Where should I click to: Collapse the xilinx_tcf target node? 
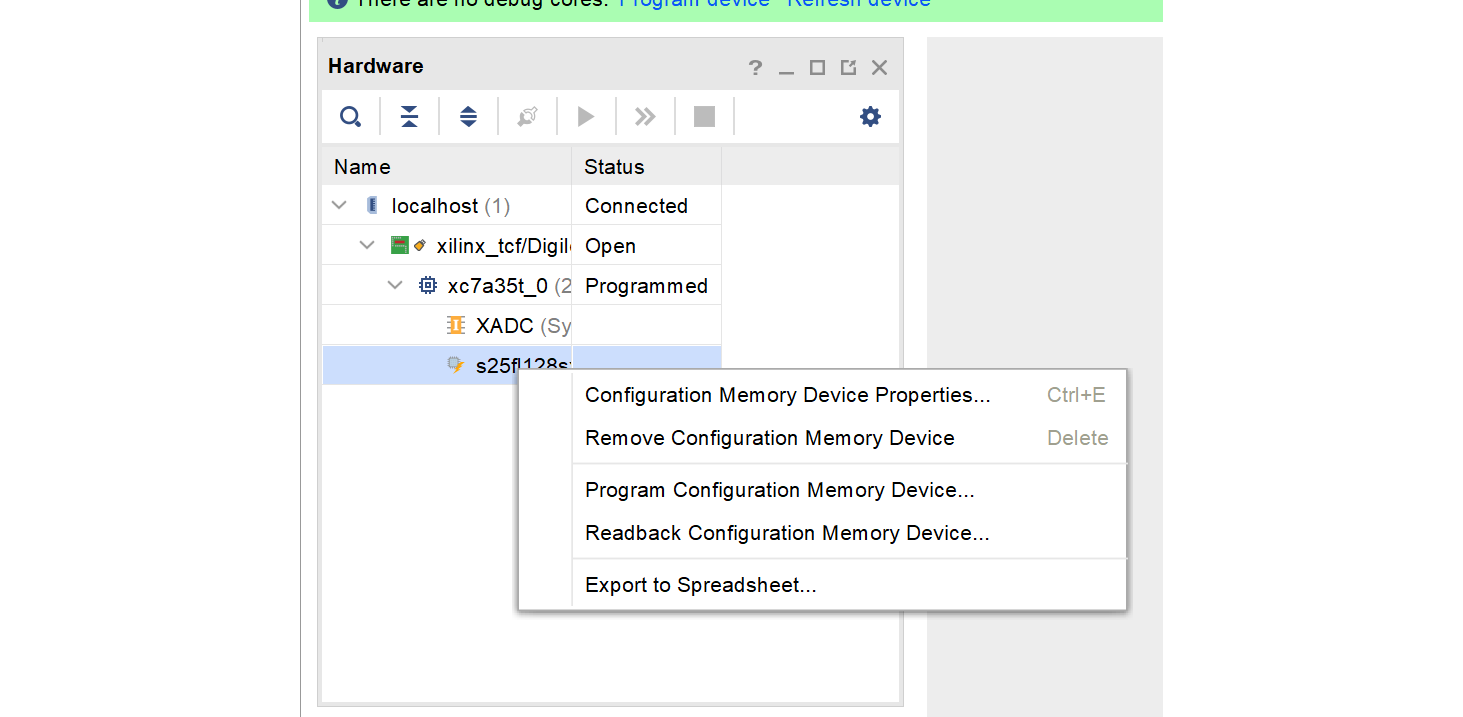coord(367,246)
